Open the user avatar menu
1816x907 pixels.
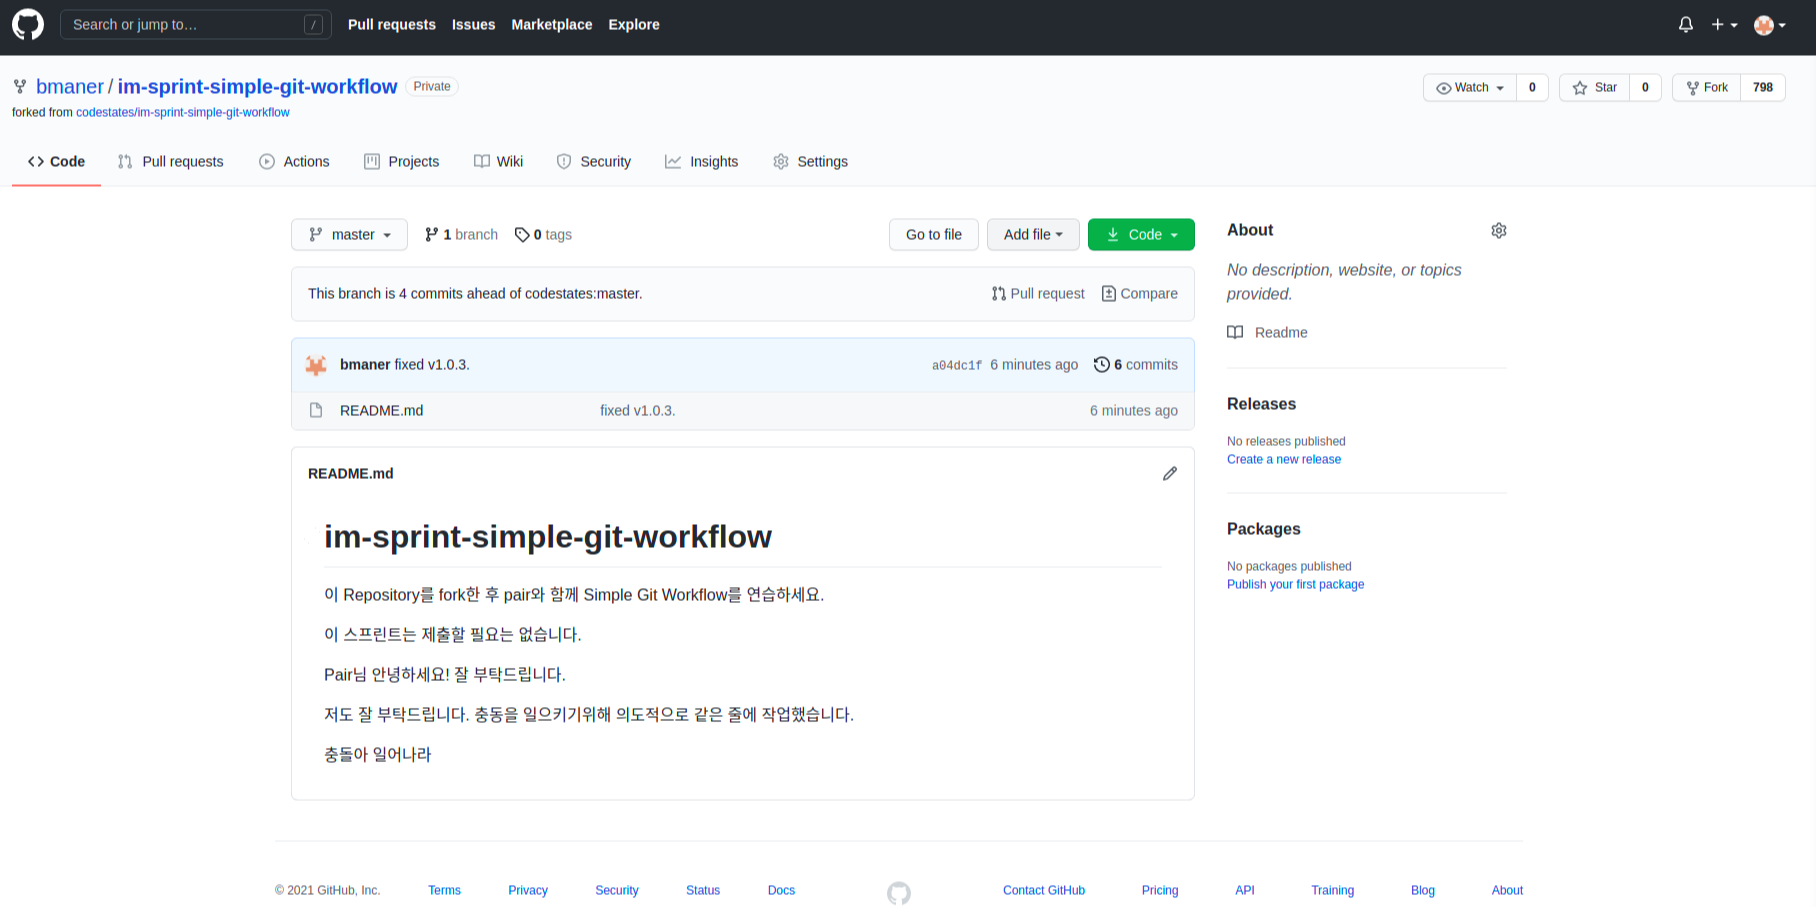pos(1770,24)
